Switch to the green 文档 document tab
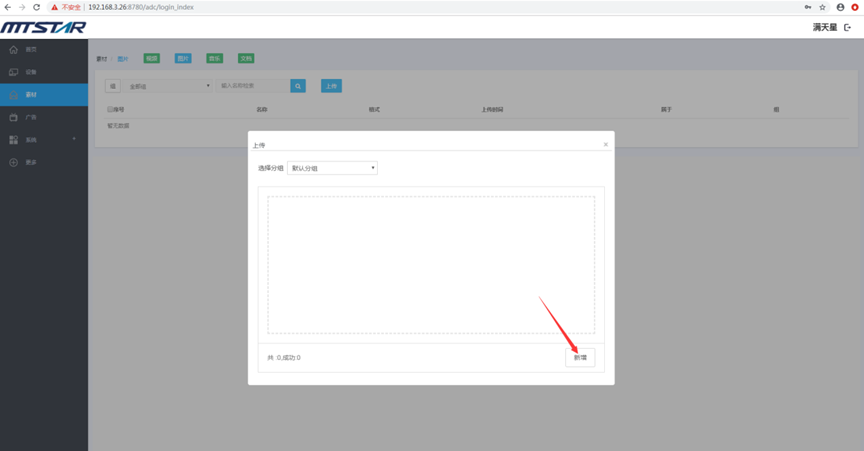Viewport: 864px width, 451px height. click(246, 59)
